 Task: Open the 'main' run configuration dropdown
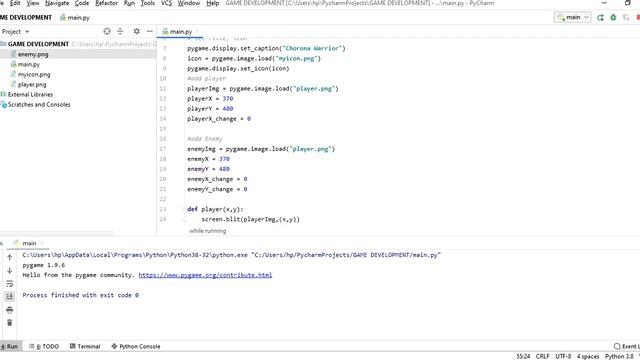coord(572,17)
